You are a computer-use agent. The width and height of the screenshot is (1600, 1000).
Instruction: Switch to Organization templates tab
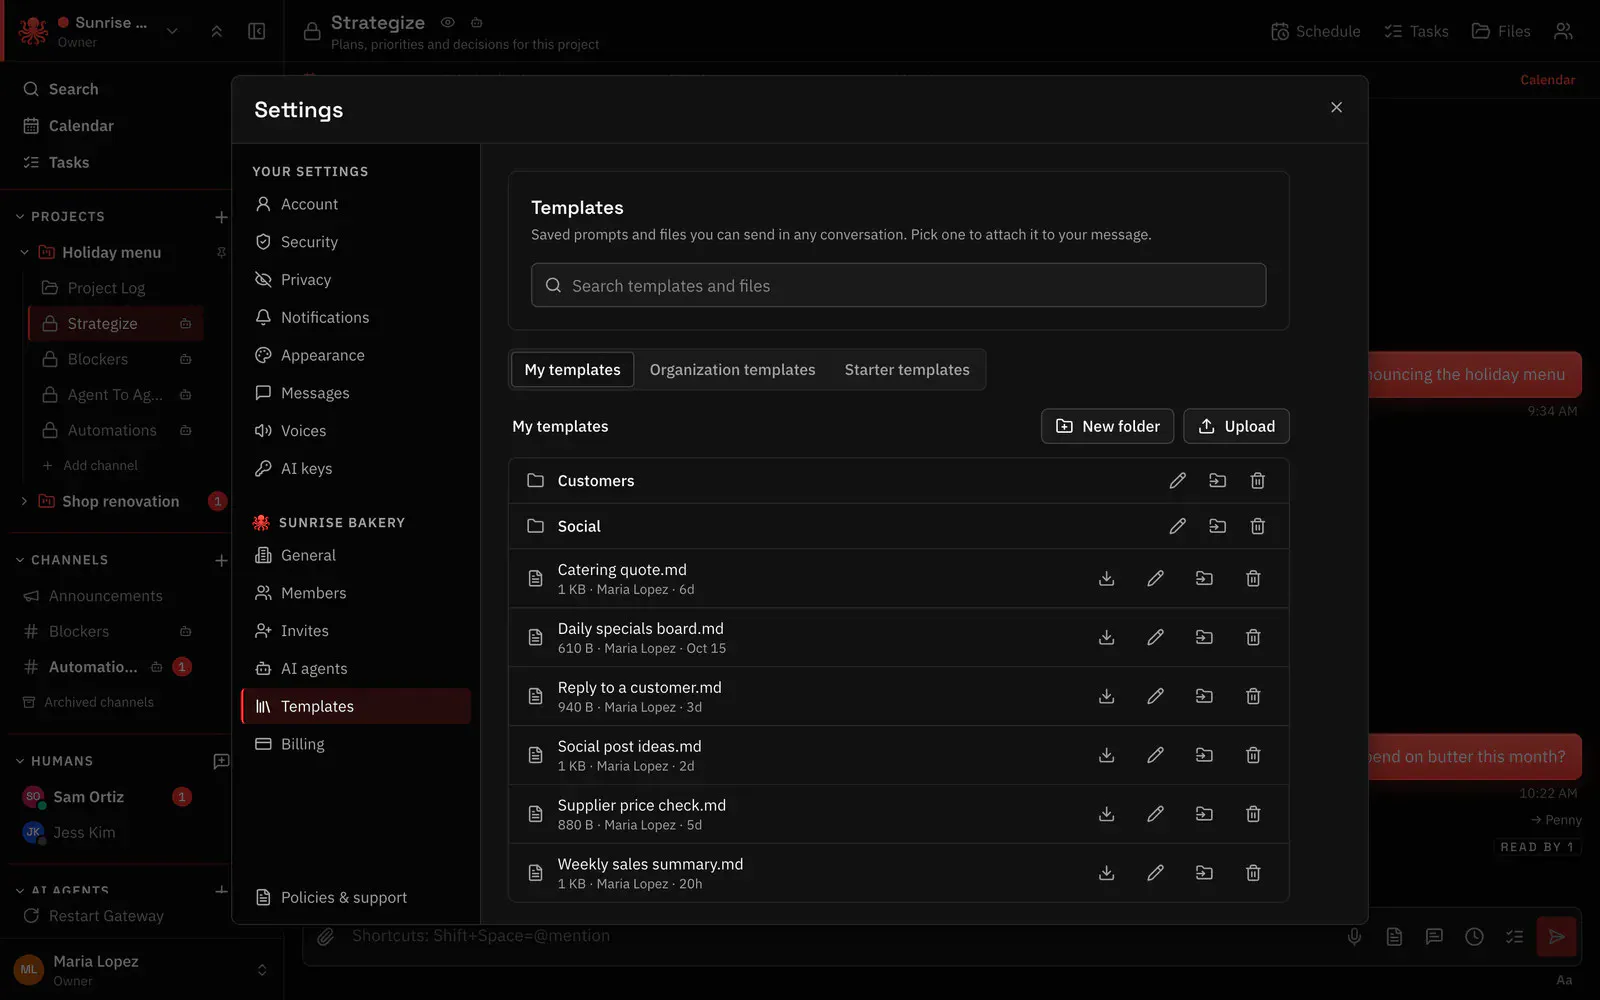732,370
